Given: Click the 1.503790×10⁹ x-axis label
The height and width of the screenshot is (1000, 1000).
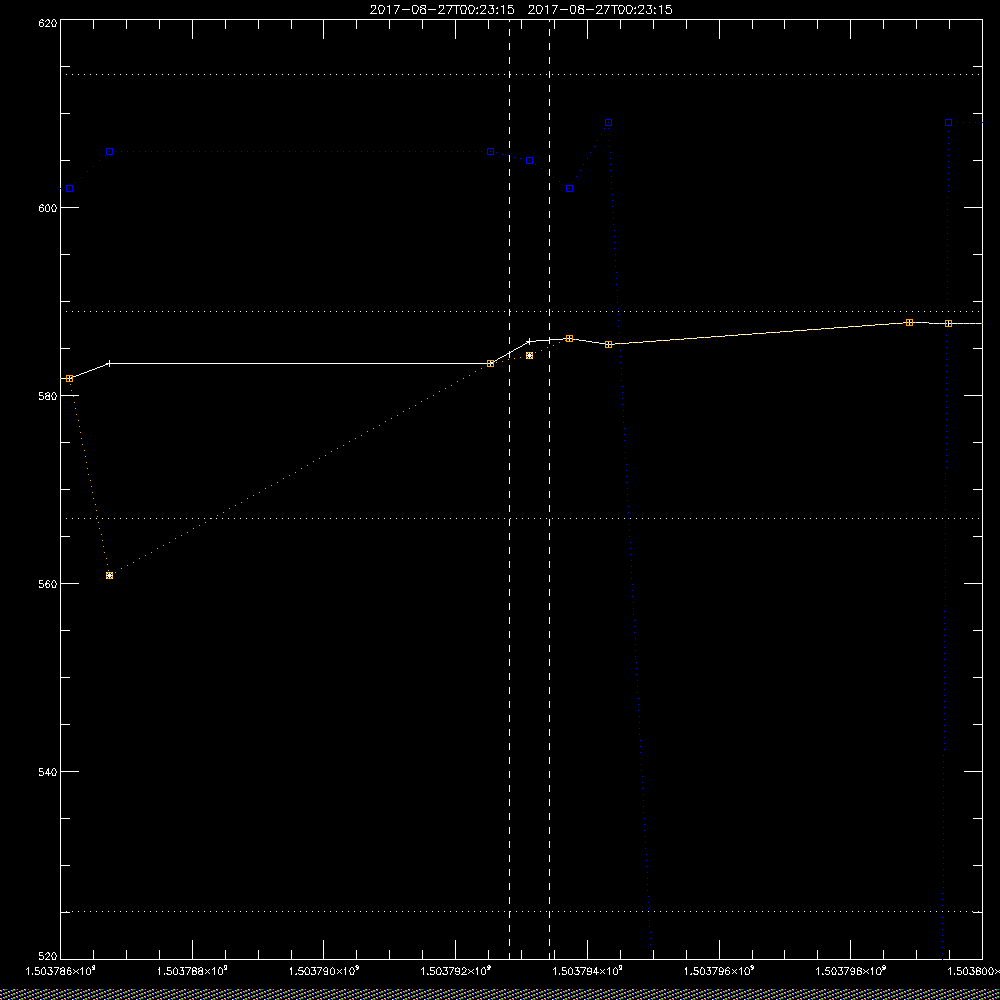Looking at the screenshot, I should tap(324, 971).
